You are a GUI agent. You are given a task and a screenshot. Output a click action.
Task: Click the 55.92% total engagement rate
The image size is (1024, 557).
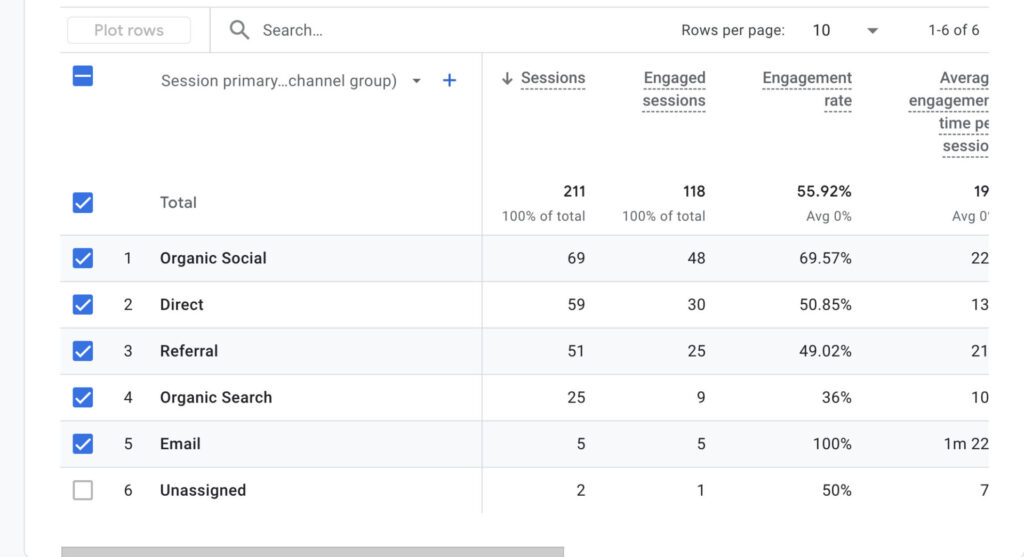click(x=824, y=191)
